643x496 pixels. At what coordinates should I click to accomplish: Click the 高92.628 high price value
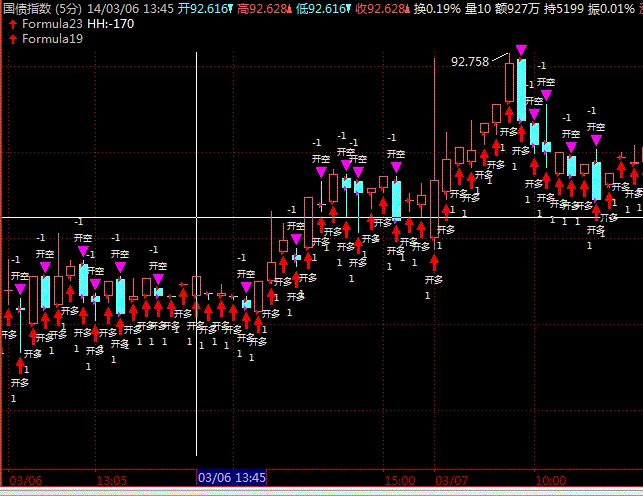click(264, 9)
